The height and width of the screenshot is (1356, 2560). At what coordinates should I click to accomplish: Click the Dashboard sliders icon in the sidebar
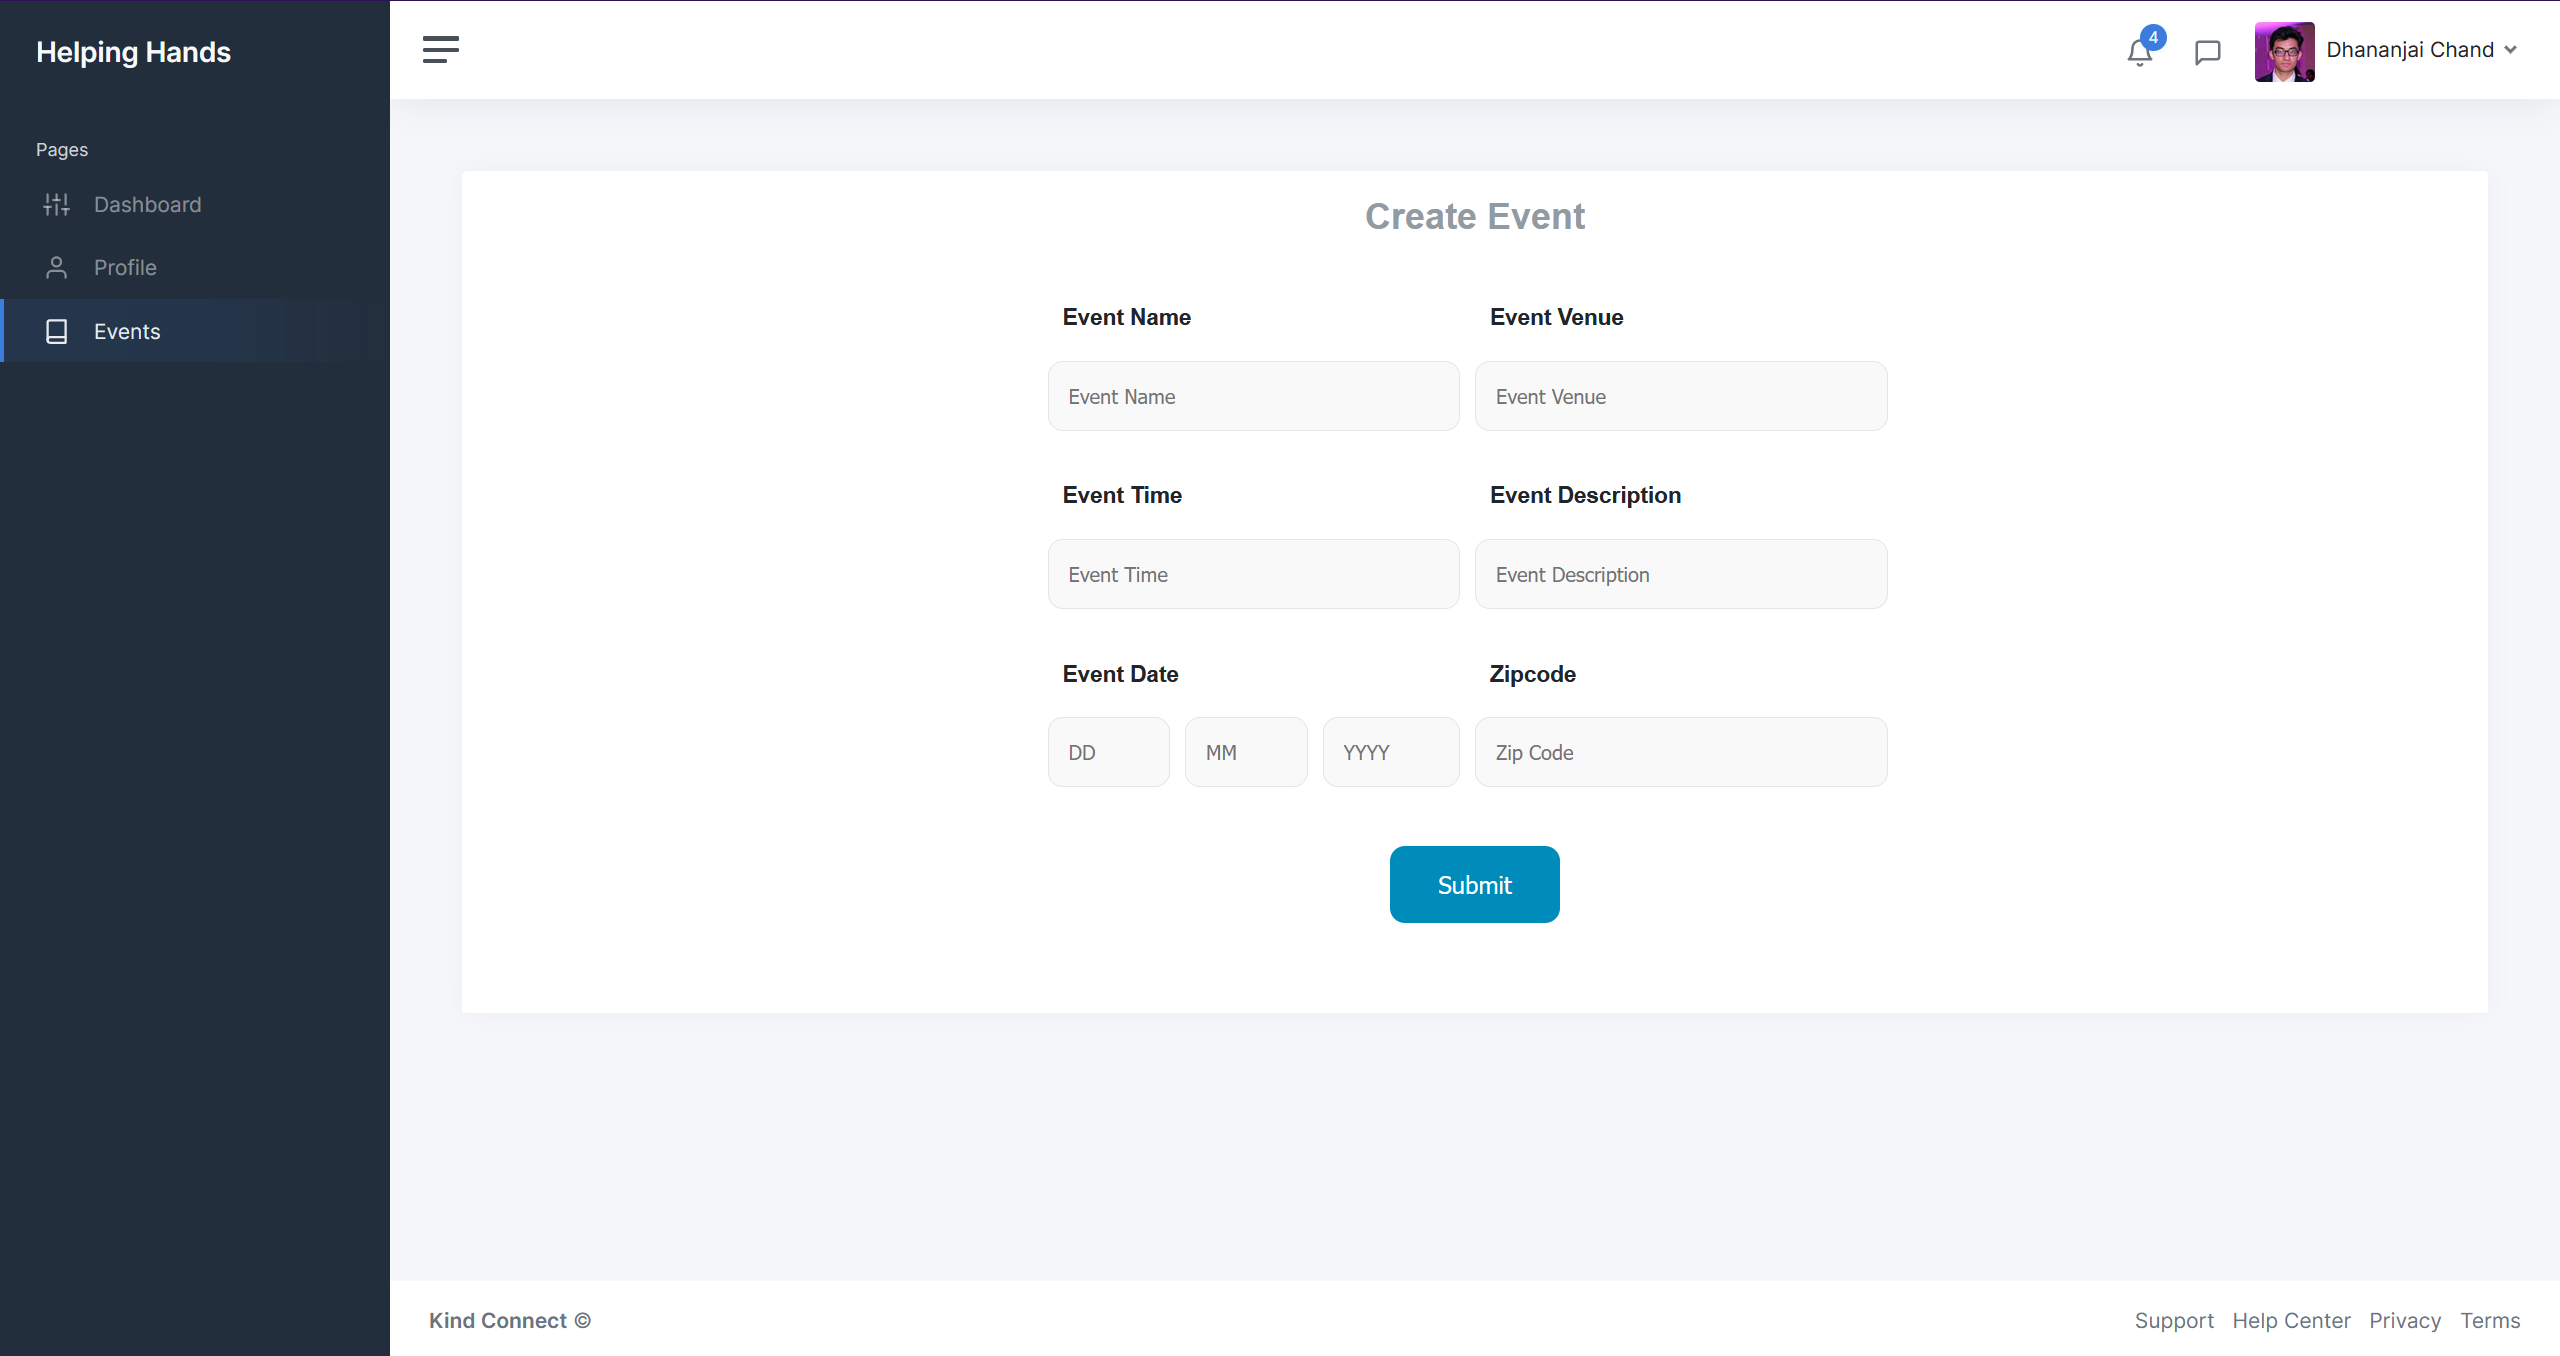(57, 205)
